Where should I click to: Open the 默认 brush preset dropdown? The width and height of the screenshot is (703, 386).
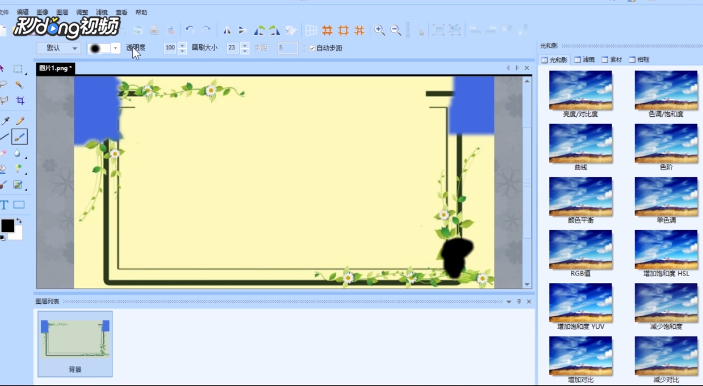(58, 48)
